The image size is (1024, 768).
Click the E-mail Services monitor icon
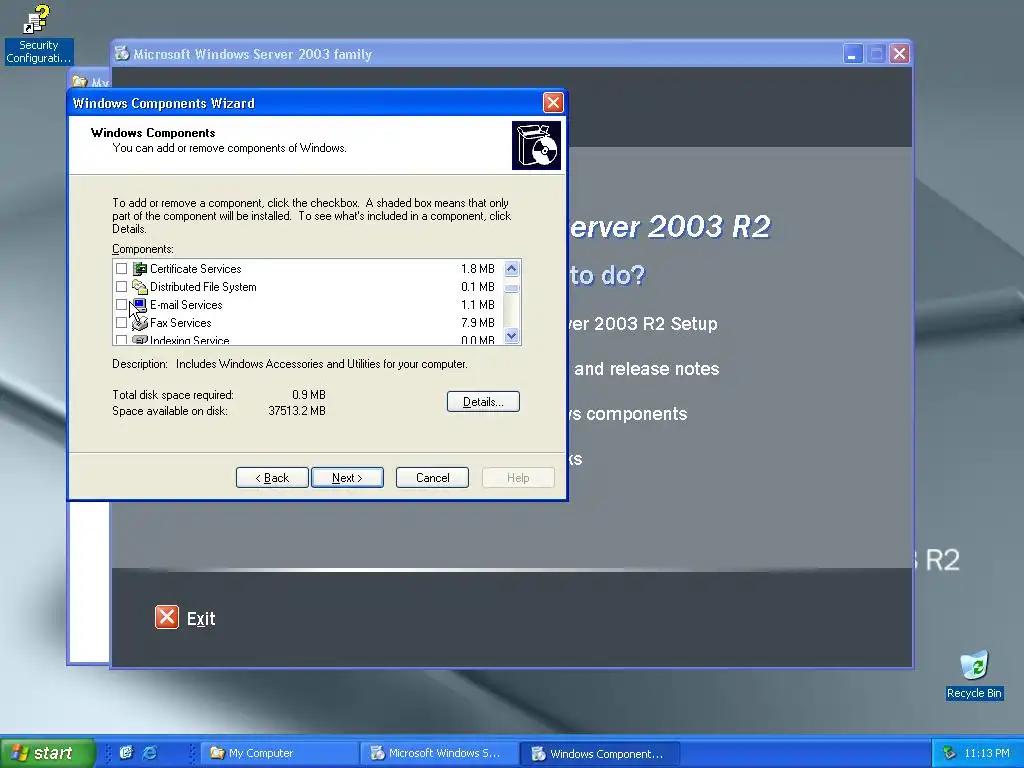140,304
